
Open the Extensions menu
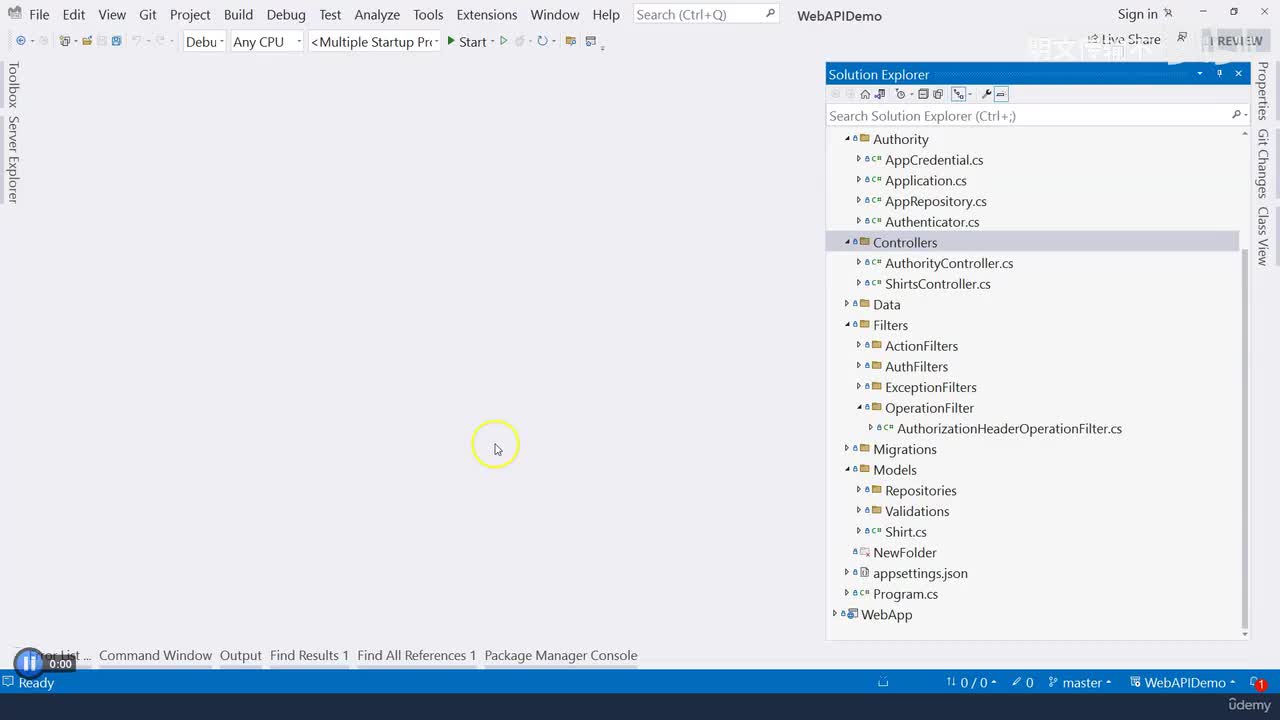coord(486,14)
